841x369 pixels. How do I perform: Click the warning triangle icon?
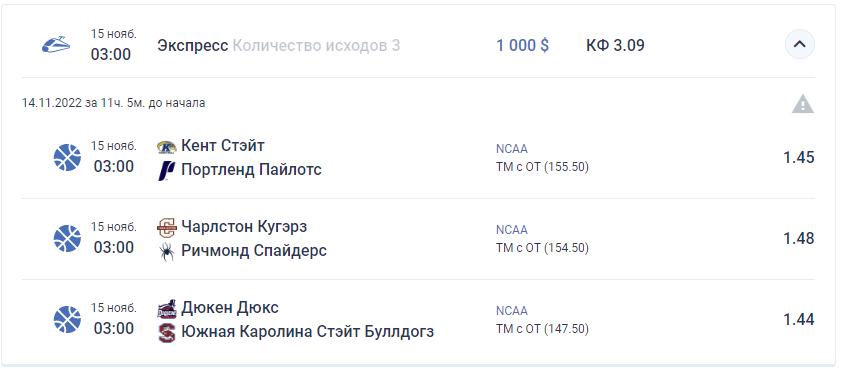[x=802, y=104]
